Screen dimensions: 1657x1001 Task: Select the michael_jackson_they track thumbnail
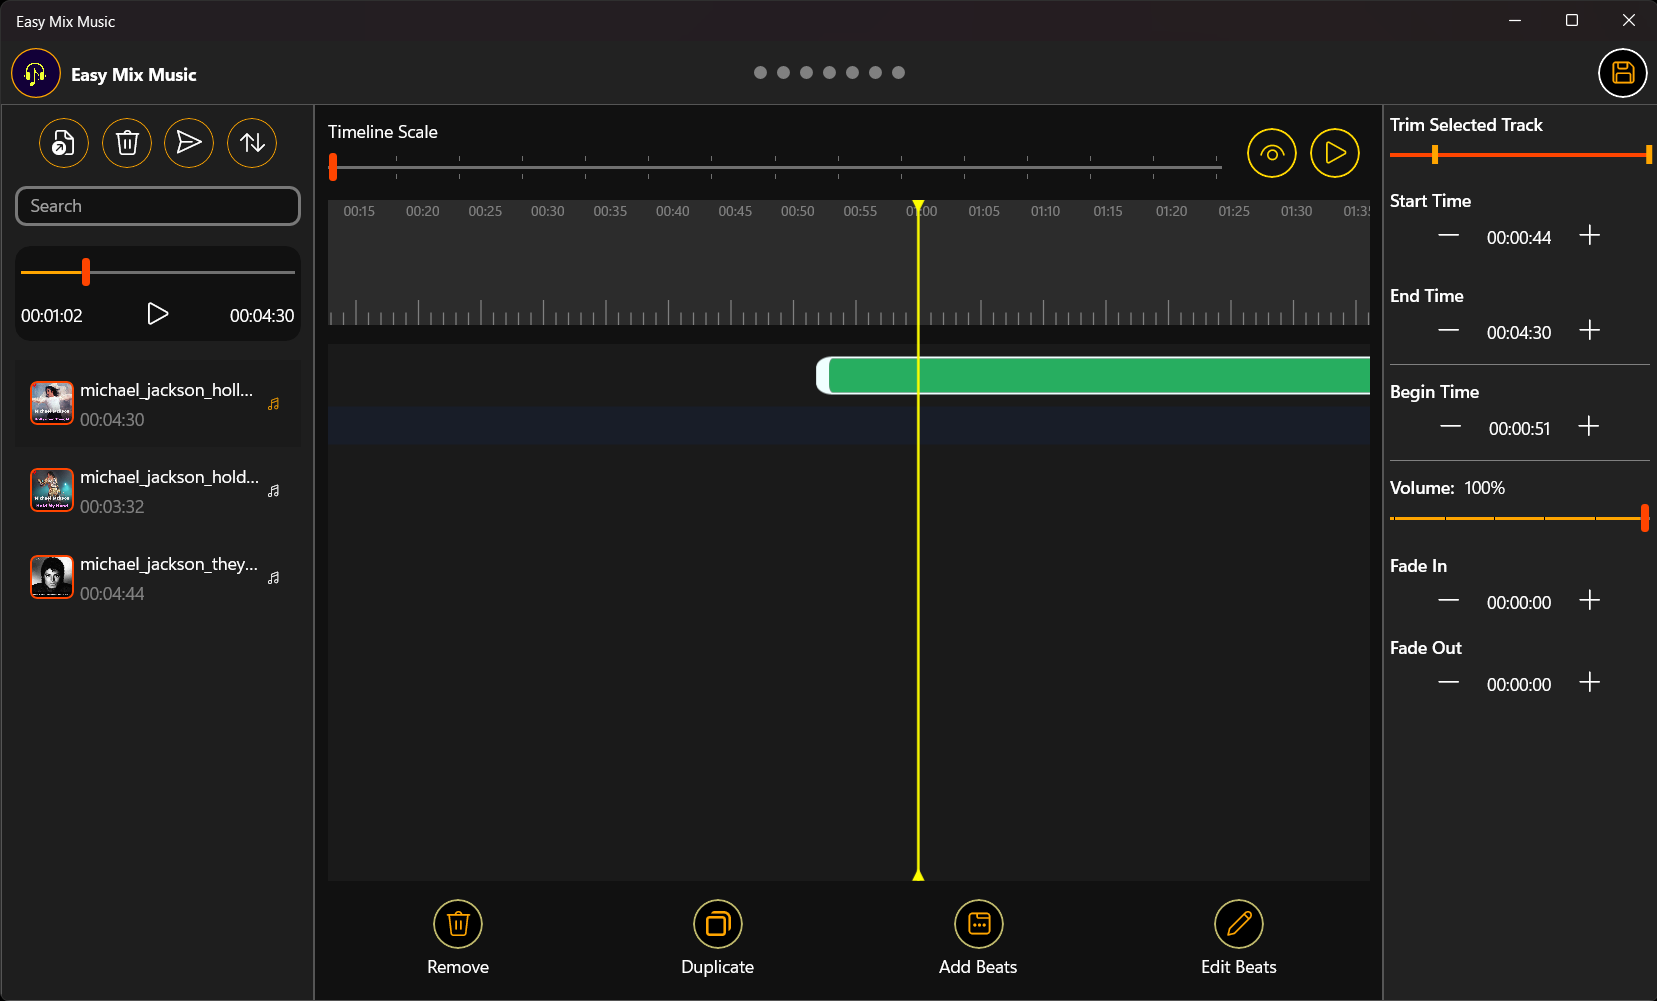coord(51,576)
